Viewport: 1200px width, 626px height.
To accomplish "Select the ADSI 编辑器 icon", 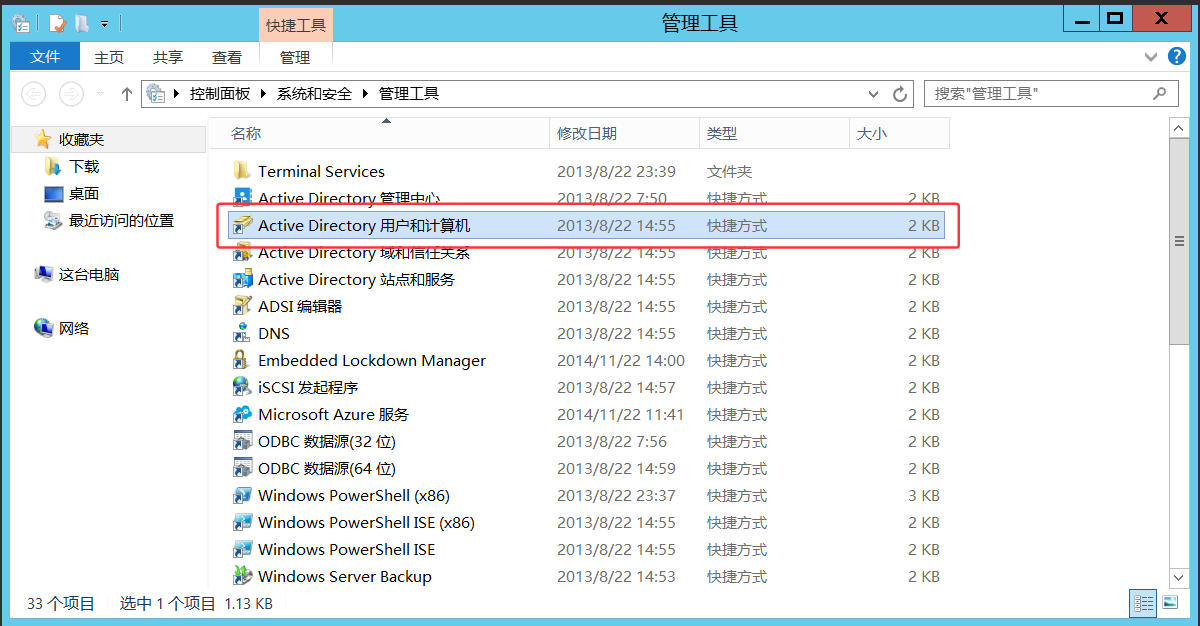I will [241, 306].
